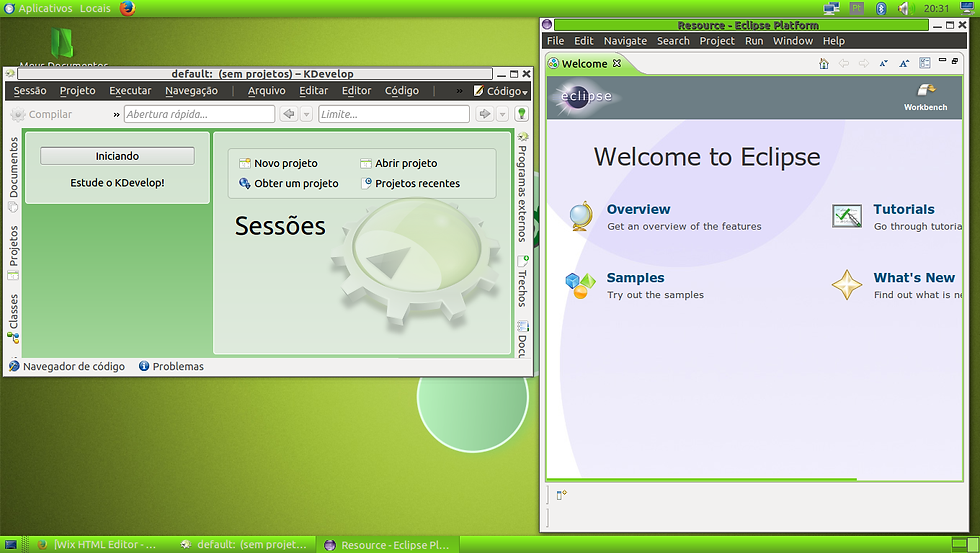
Task: Click the Home icon in Eclipse Welcome toolbar
Action: tap(824, 63)
